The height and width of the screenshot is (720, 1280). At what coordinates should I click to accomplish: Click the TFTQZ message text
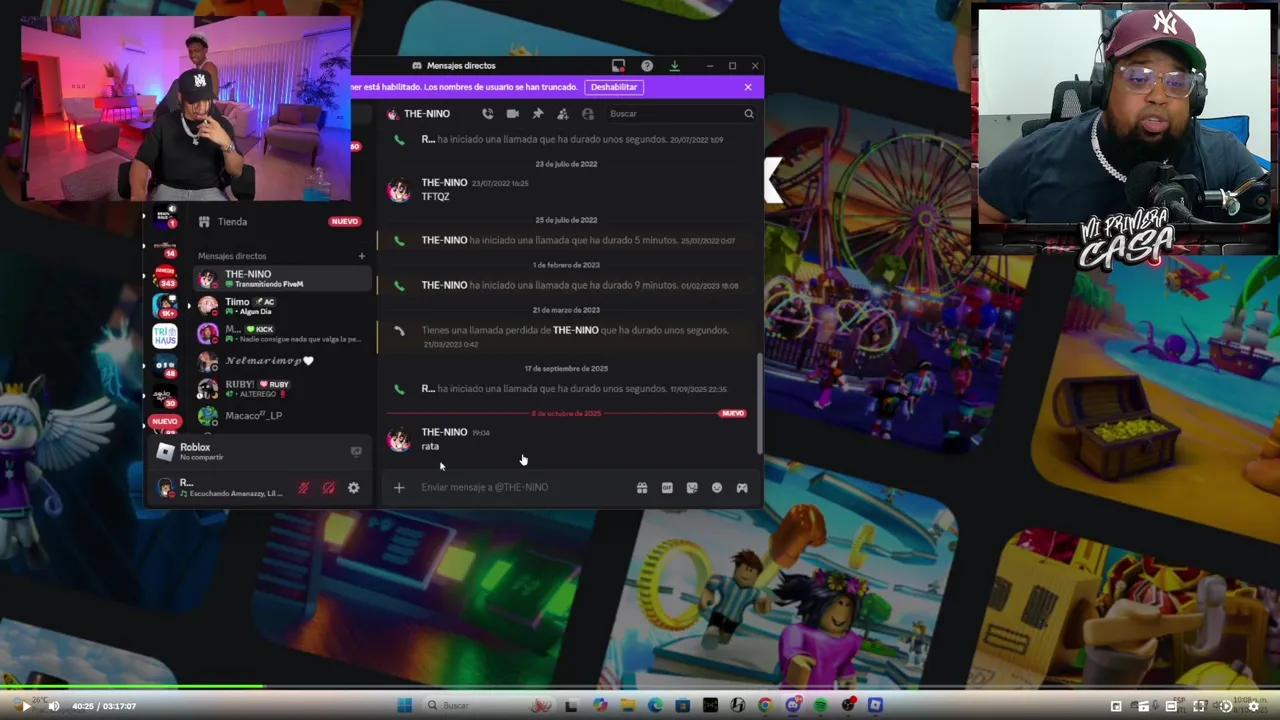click(x=435, y=197)
